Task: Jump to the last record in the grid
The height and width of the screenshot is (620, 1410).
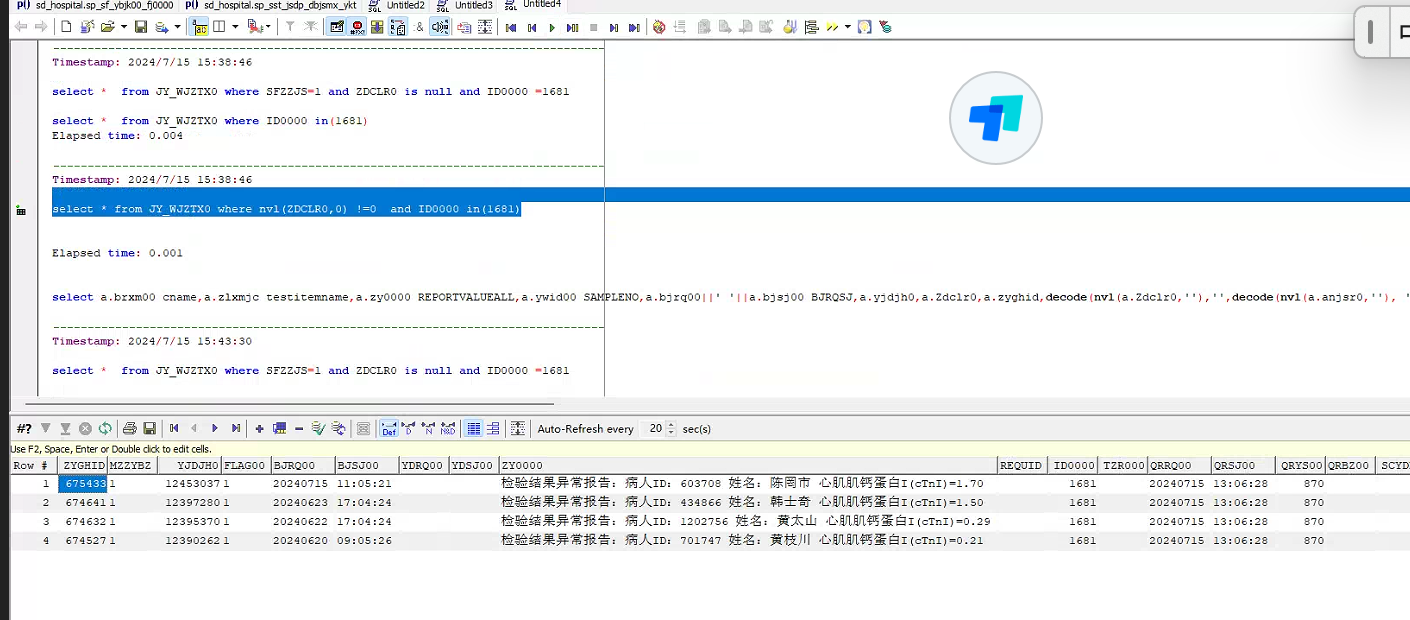Action: click(x=236, y=429)
